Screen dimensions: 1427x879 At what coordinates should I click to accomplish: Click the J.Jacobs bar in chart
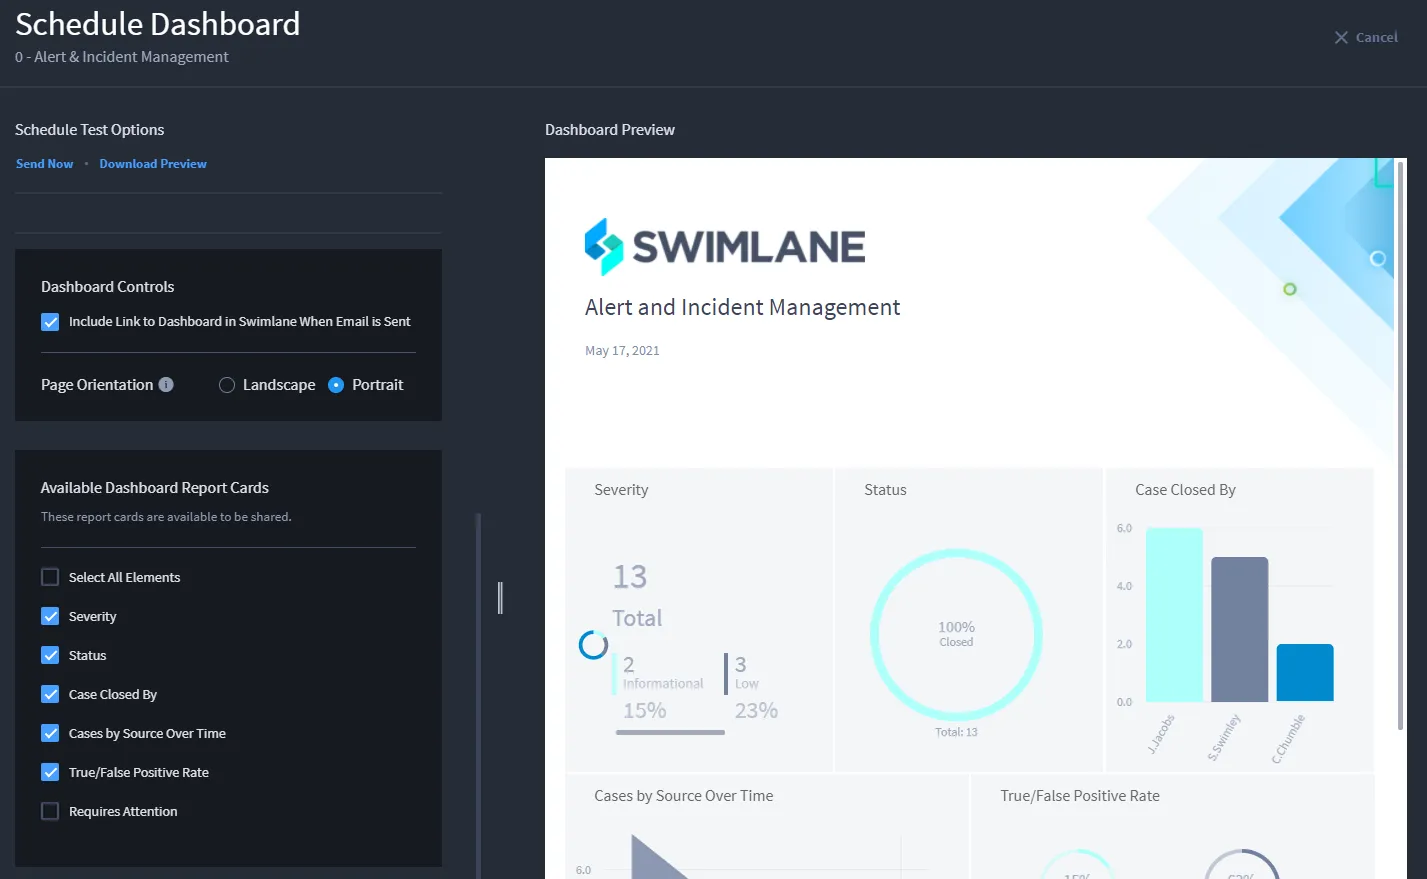(1174, 615)
